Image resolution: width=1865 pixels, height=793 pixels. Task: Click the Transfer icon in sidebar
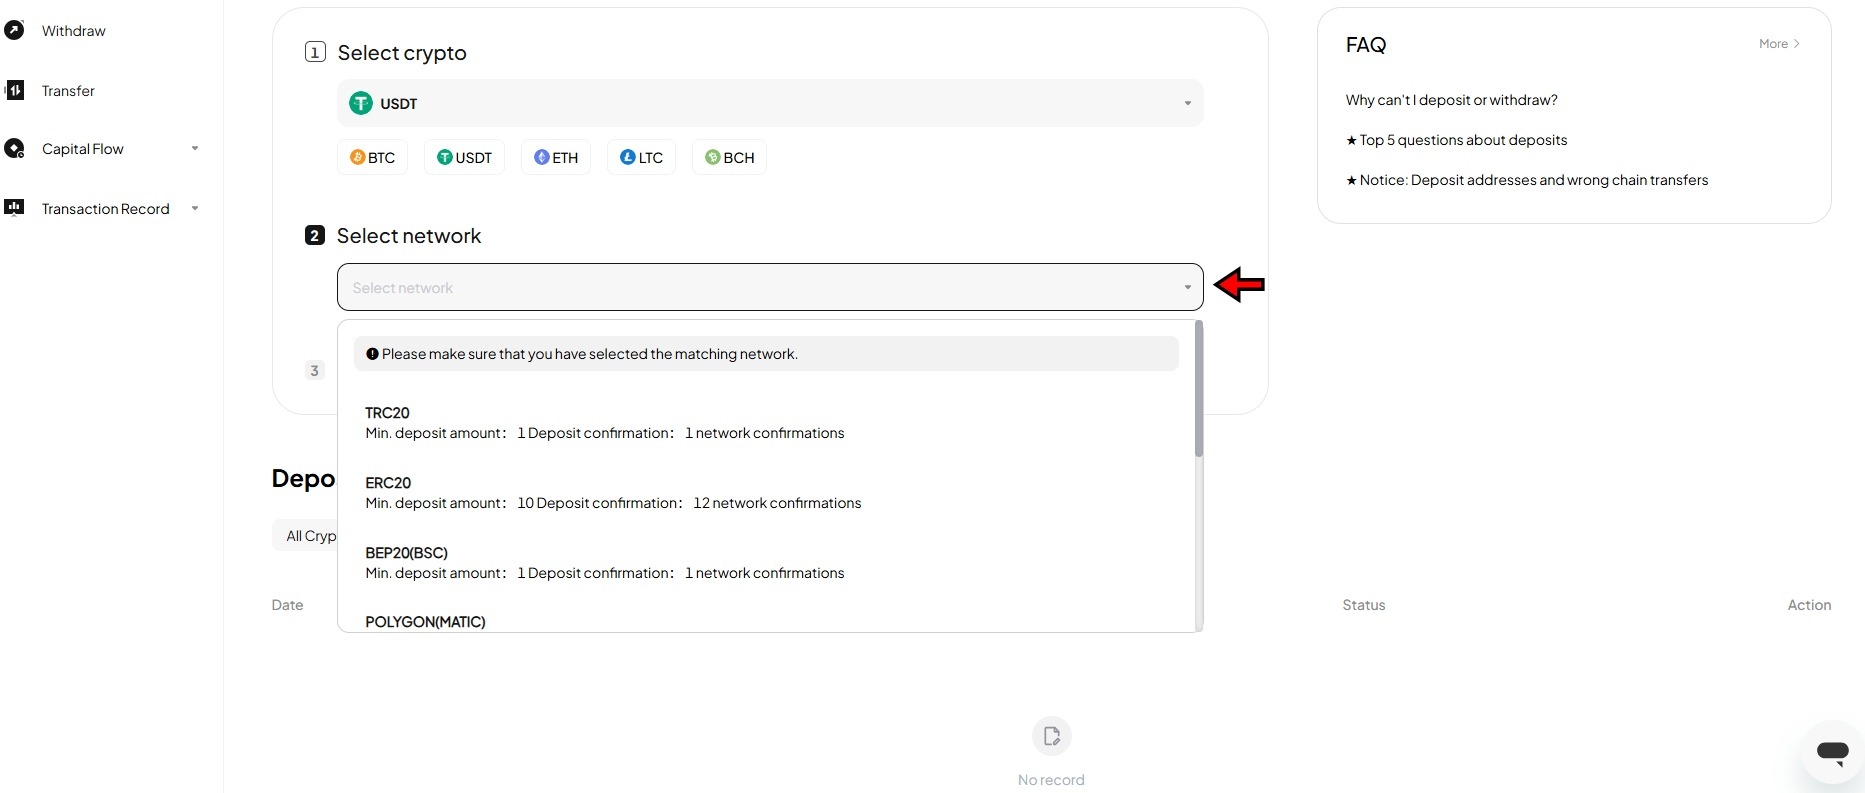(14, 90)
